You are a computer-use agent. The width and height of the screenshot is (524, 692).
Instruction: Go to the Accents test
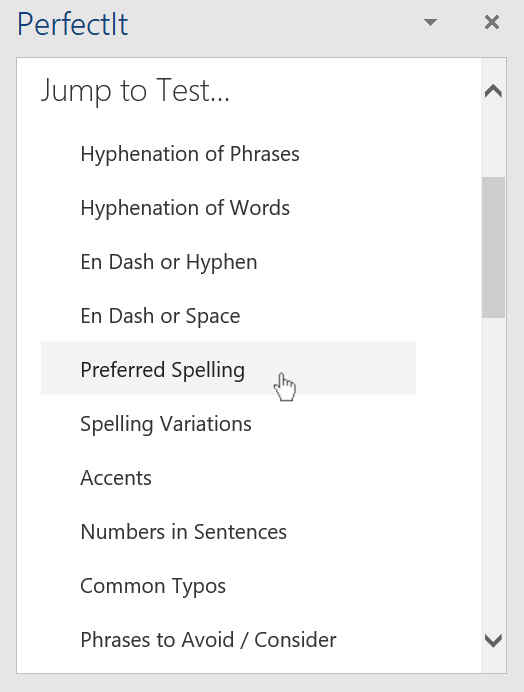click(x=228, y=478)
